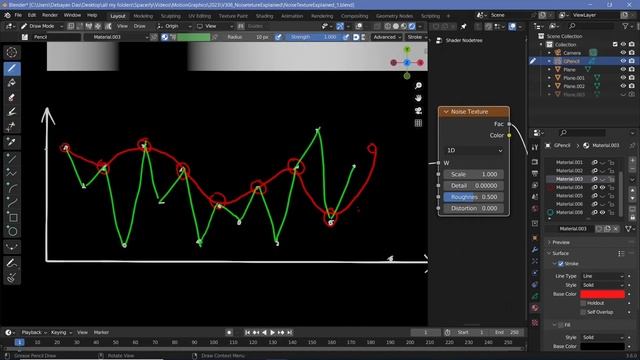Open the Line Type dropdown
Screen dimensions: 640x360
[603, 276]
